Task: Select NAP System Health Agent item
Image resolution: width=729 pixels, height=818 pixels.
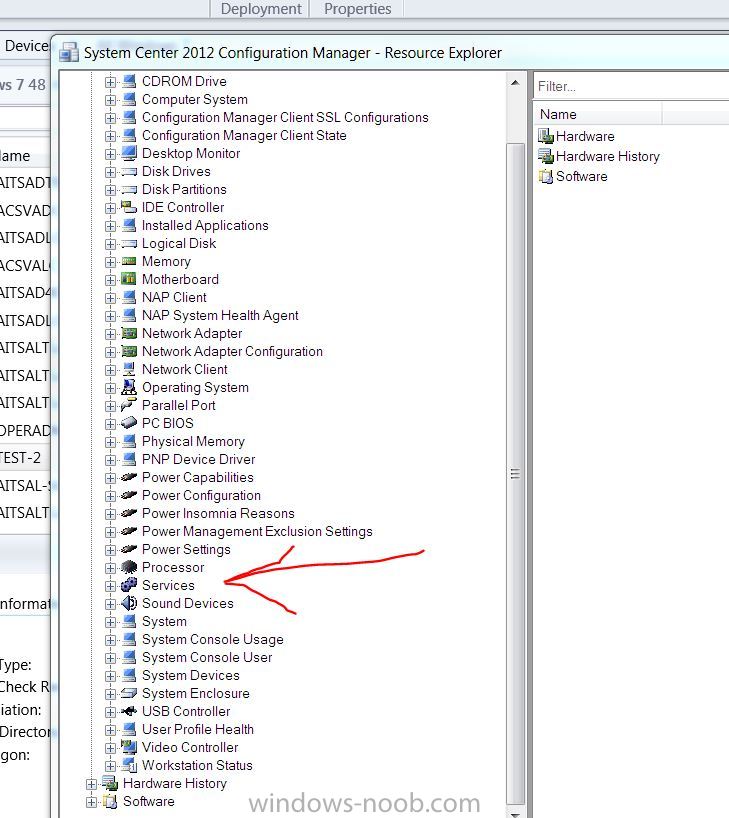Action: pos(220,316)
